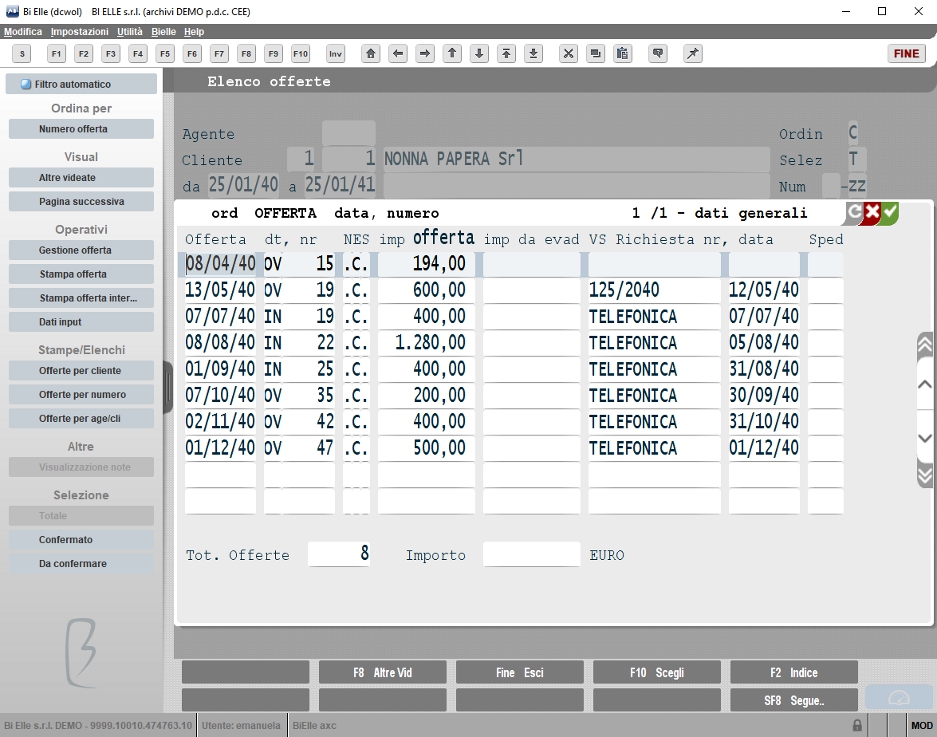Click Pagina successiva button
Image resolution: width=937 pixels, height=737 pixels.
pos(81,201)
